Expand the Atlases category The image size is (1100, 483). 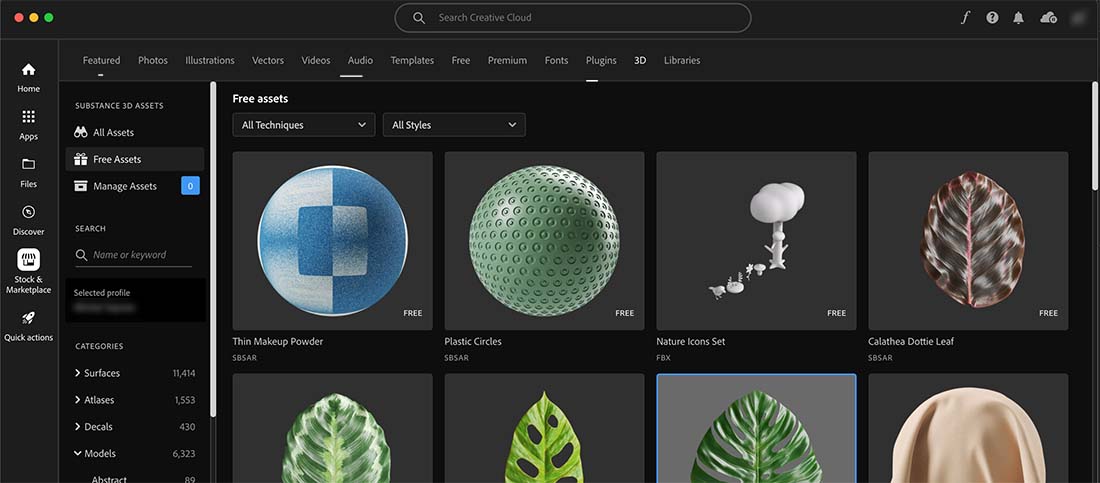coord(77,399)
